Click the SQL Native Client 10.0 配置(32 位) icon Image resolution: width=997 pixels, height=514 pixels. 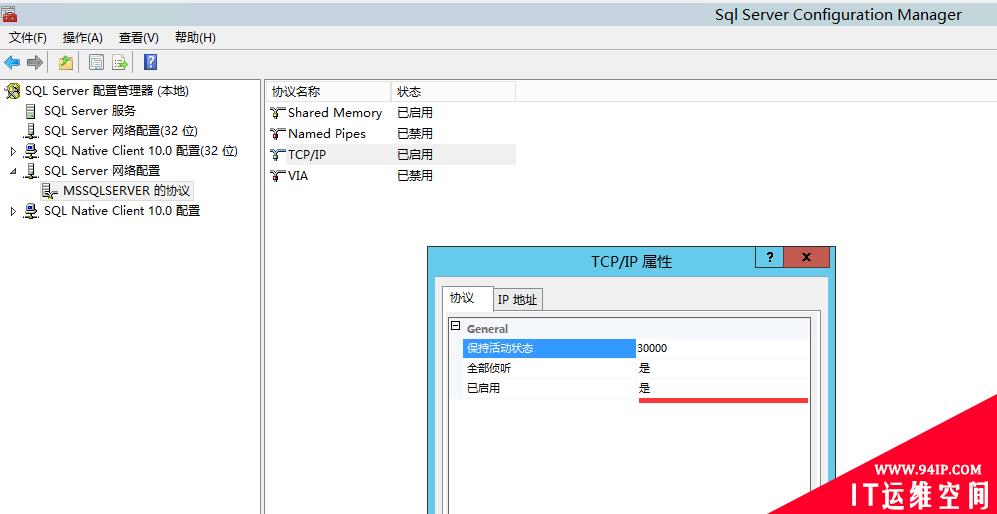click(31, 151)
